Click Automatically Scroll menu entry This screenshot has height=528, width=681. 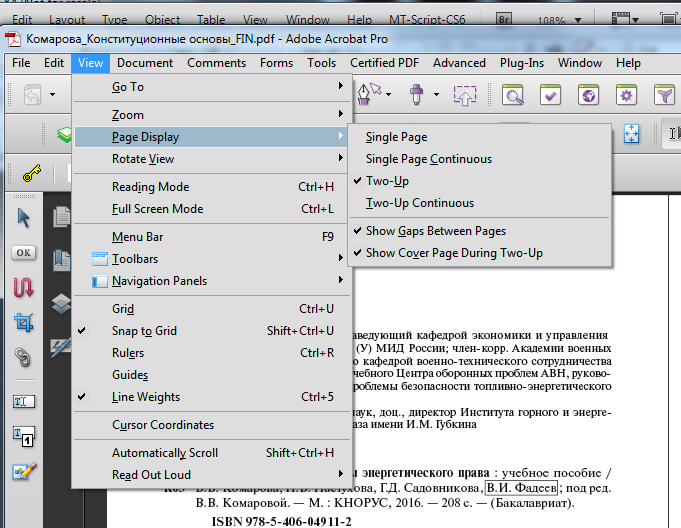(x=212, y=453)
